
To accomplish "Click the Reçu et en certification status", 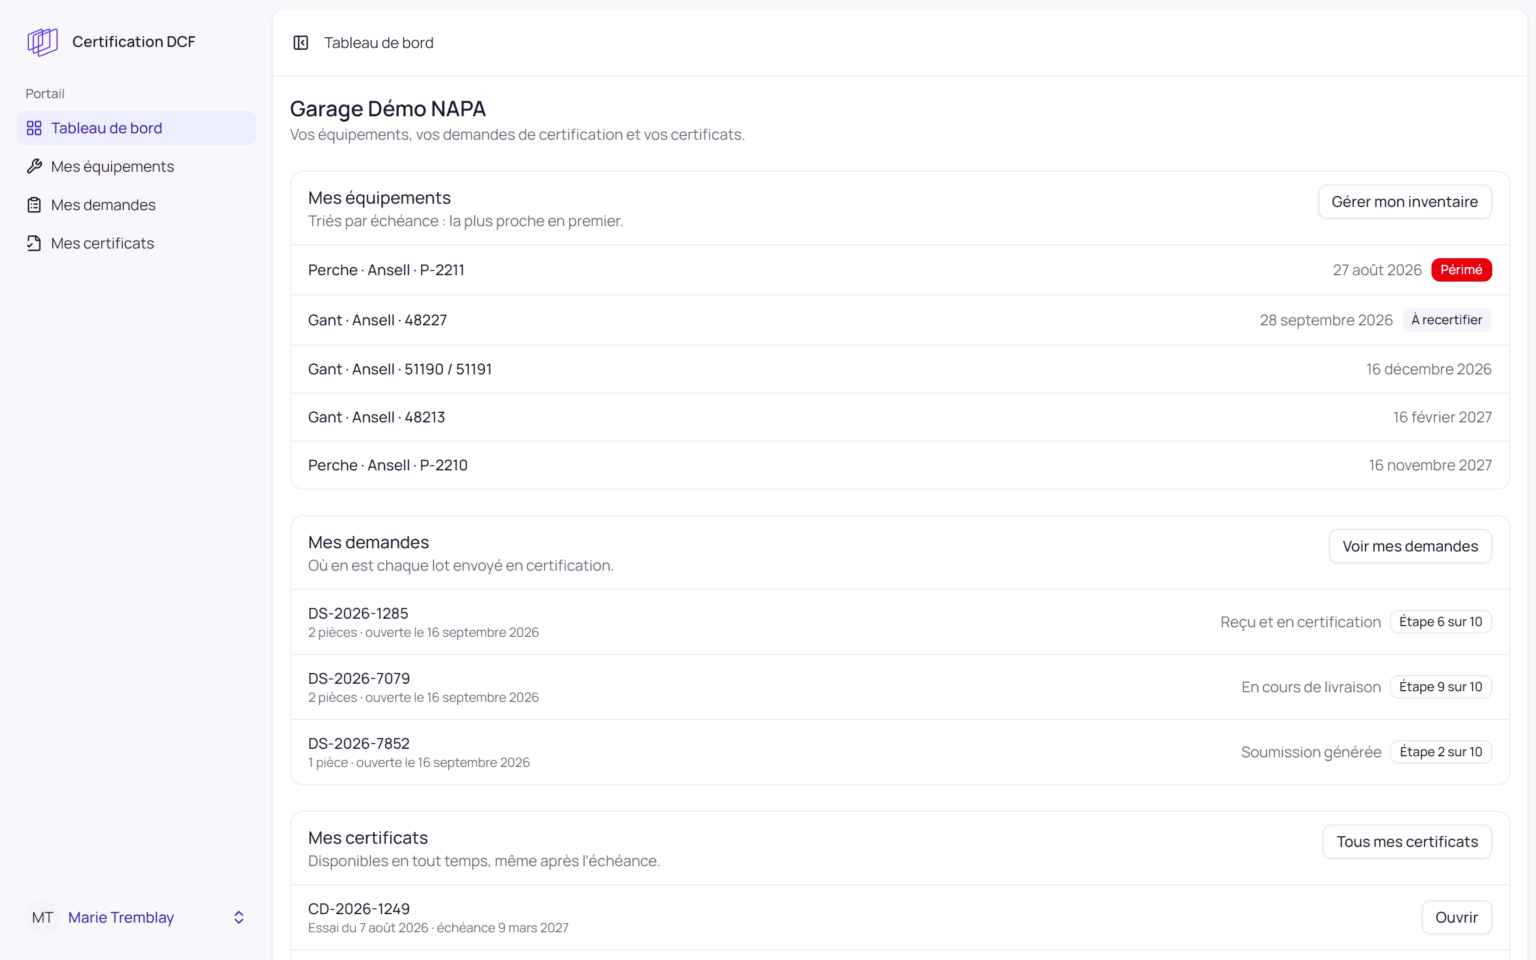I will [1300, 622].
